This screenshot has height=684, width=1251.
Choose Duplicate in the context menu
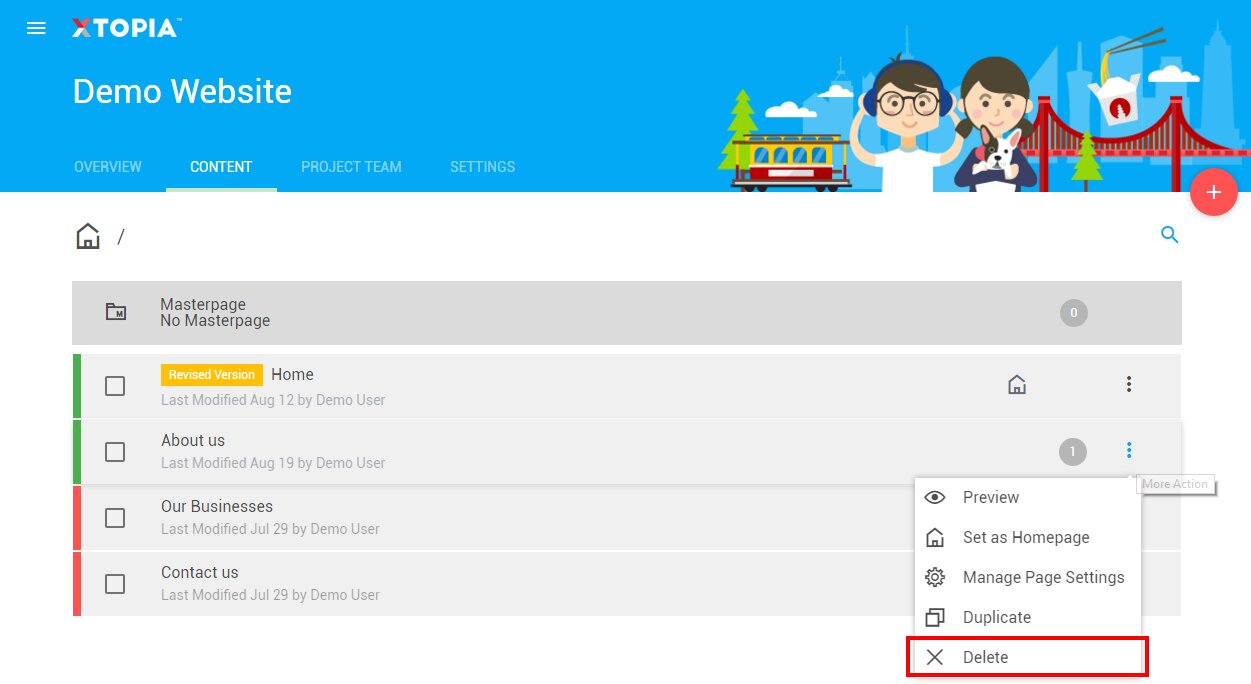pos(996,617)
